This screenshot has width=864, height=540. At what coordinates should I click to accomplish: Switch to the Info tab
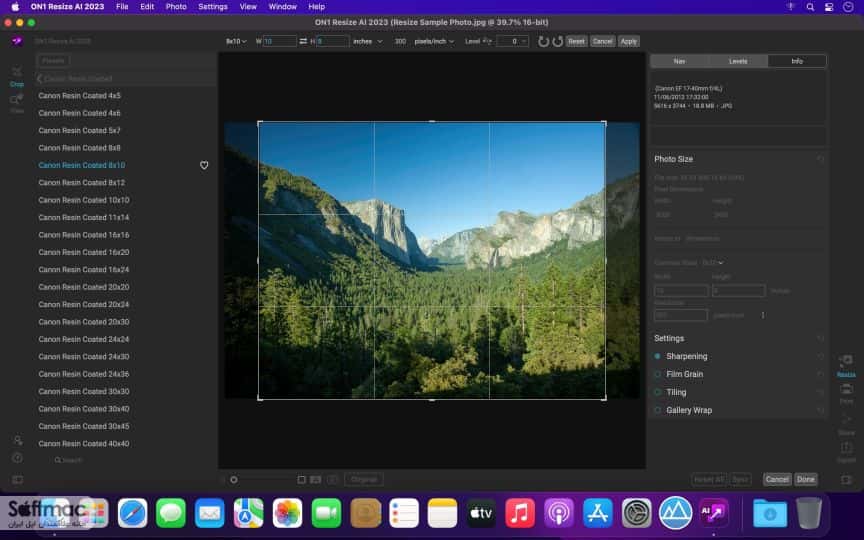click(x=797, y=61)
